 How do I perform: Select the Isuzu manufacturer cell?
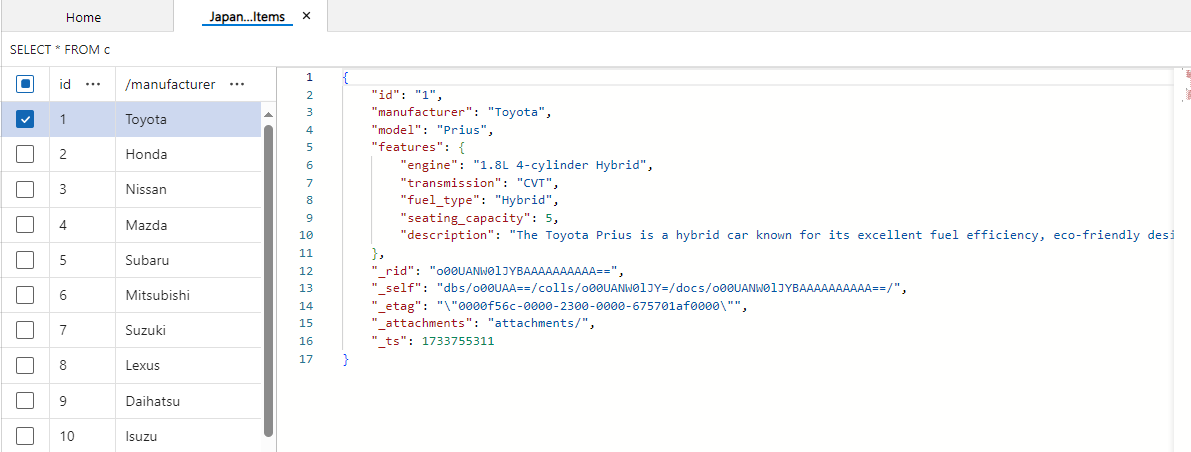[x=188, y=436]
